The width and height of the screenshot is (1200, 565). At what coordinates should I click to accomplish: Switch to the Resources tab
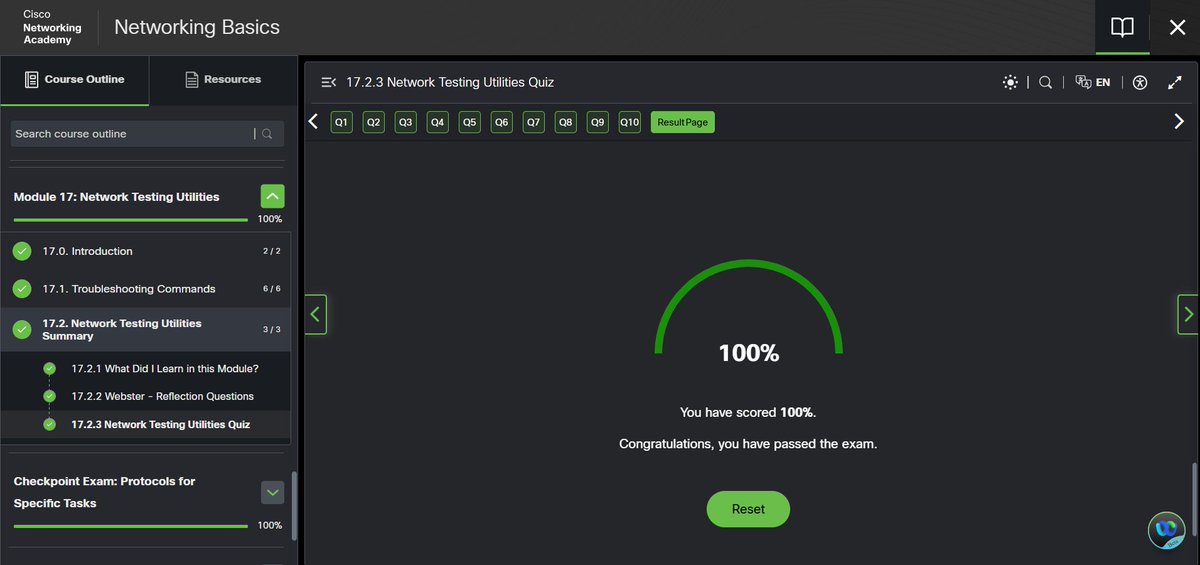[223, 79]
